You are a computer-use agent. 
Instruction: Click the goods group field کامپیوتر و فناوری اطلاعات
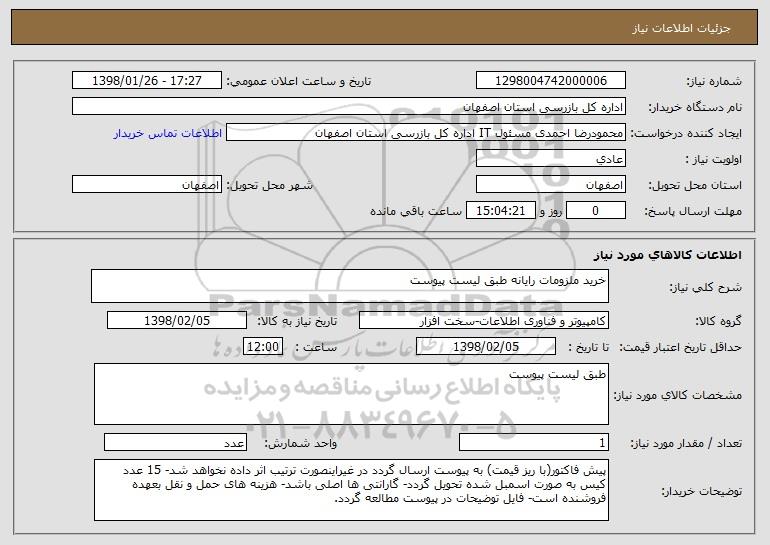click(484, 321)
